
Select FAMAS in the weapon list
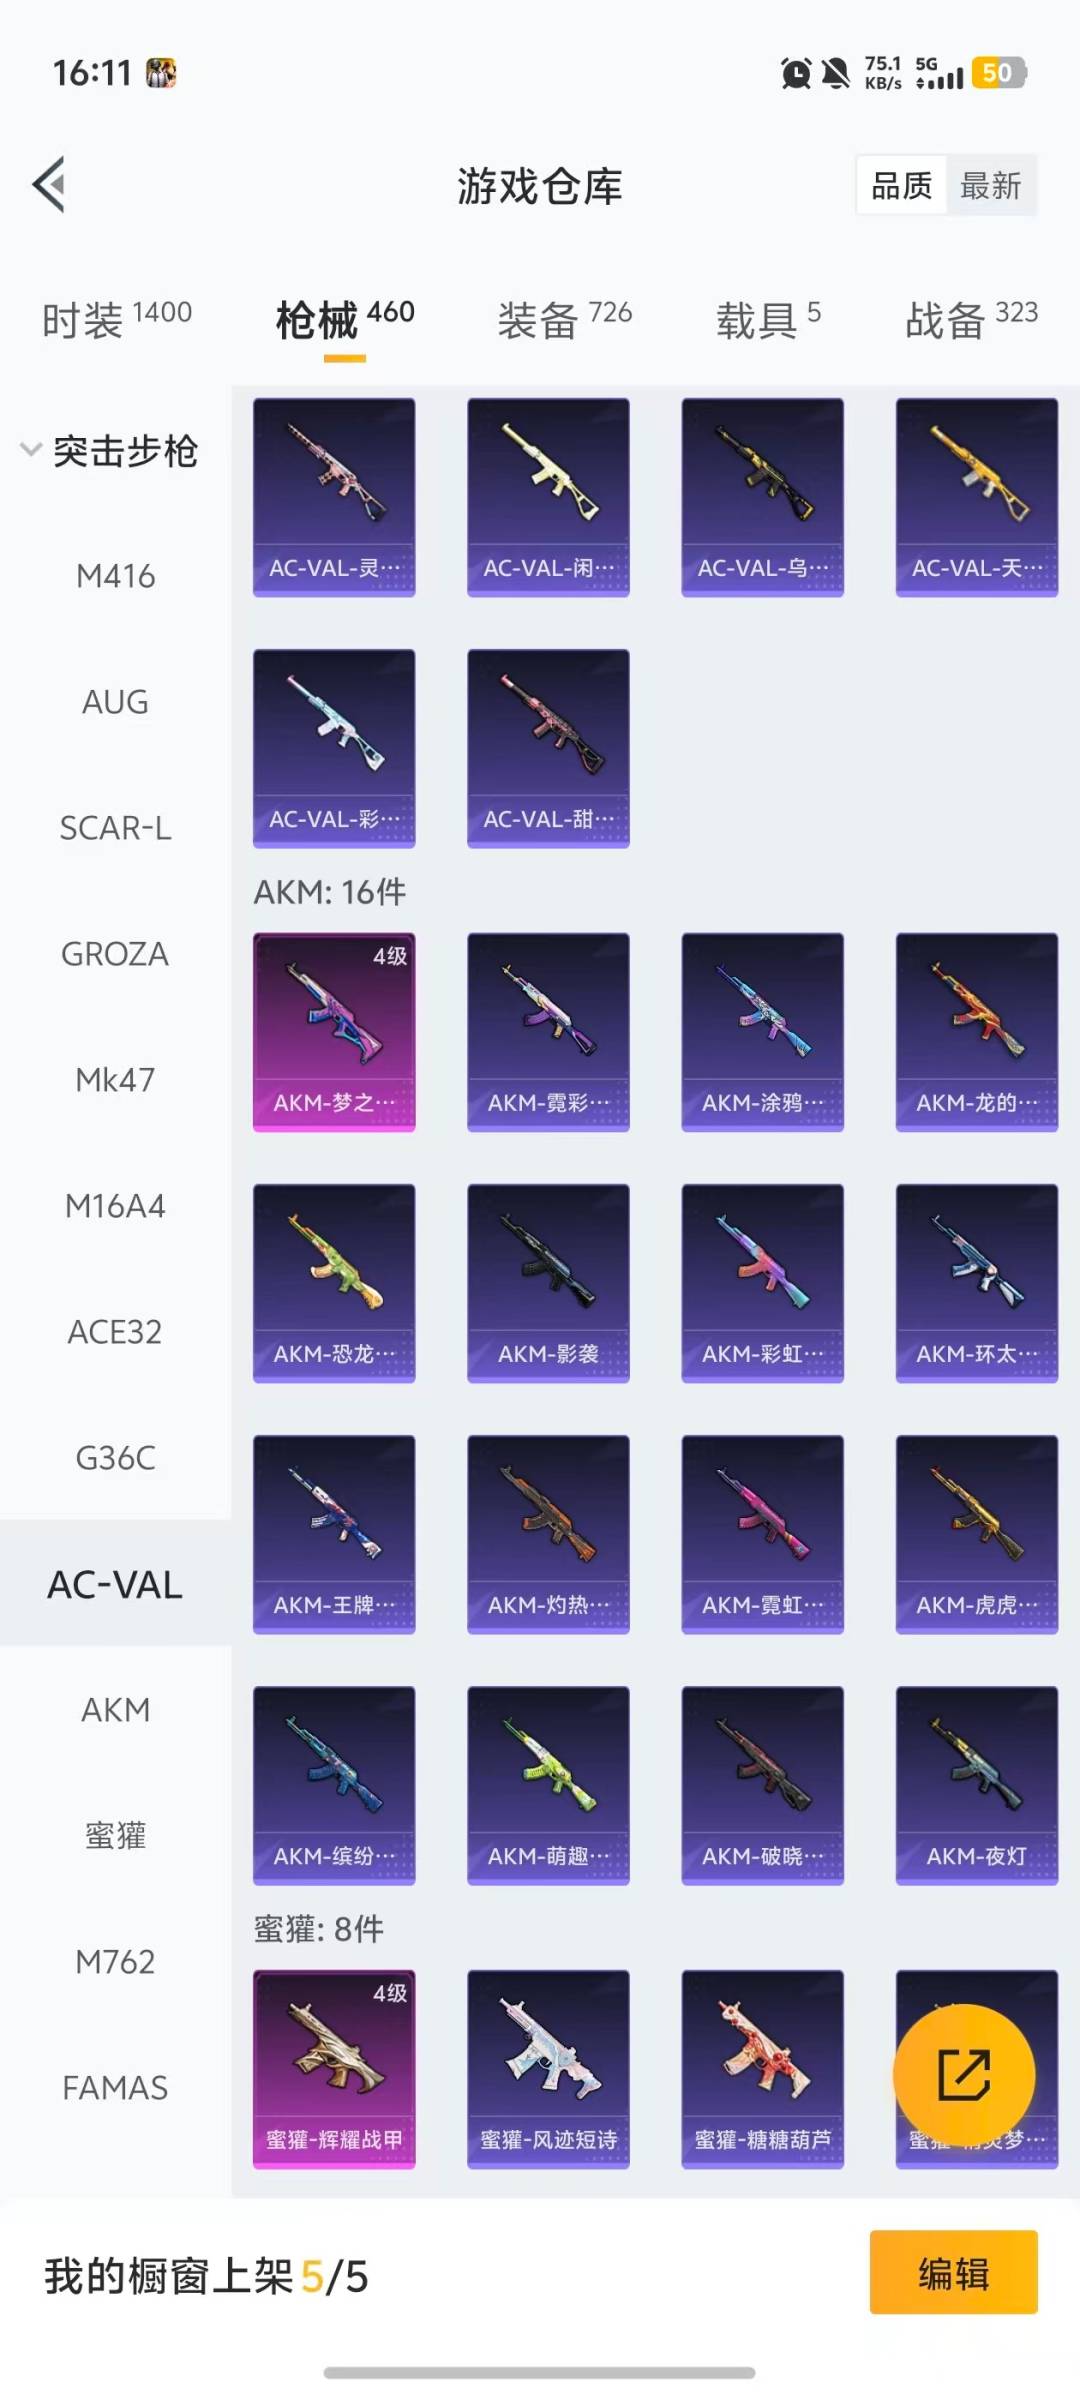[x=116, y=2088]
